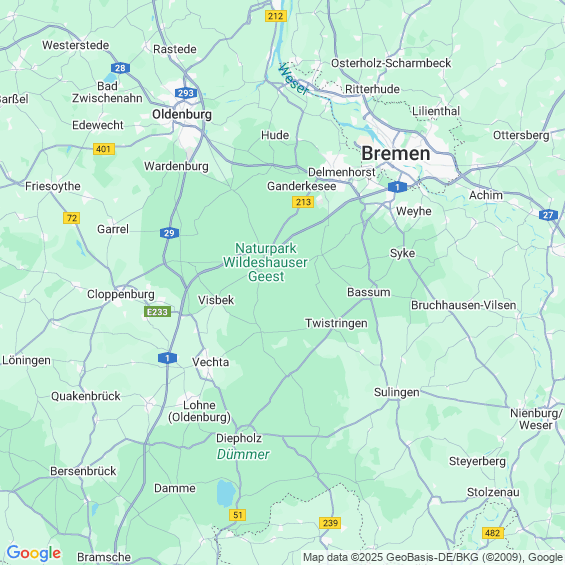
Task: Click the A293 highway shield above Oldenburg
Action: pyautogui.click(x=186, y=93)
